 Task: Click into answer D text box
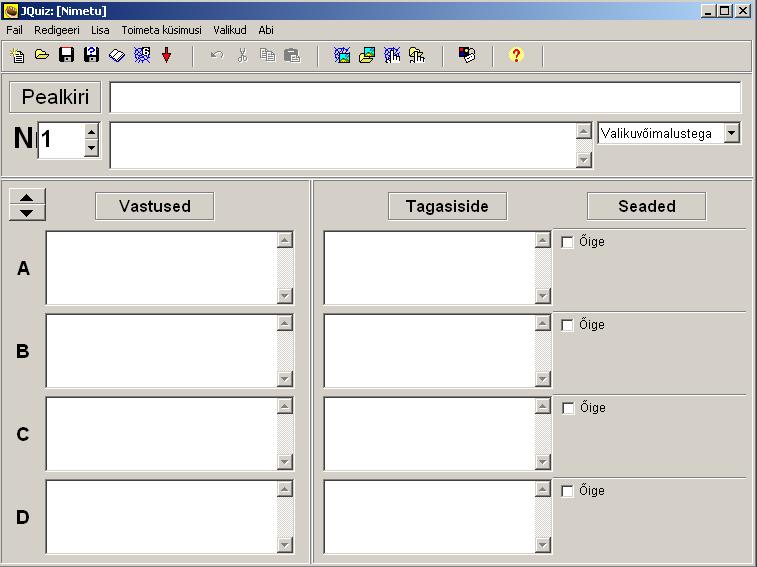click(162, 517)
